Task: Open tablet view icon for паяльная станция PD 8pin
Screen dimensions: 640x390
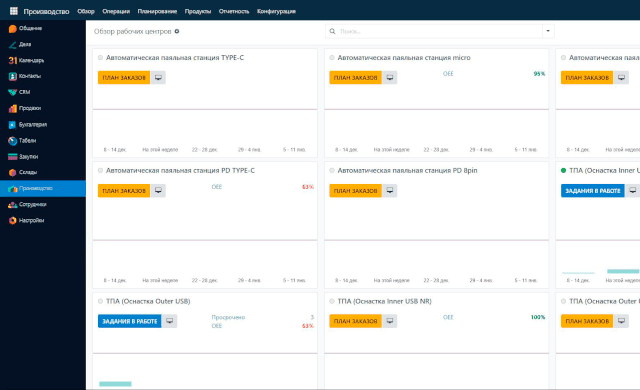Action: pos(390,191)
